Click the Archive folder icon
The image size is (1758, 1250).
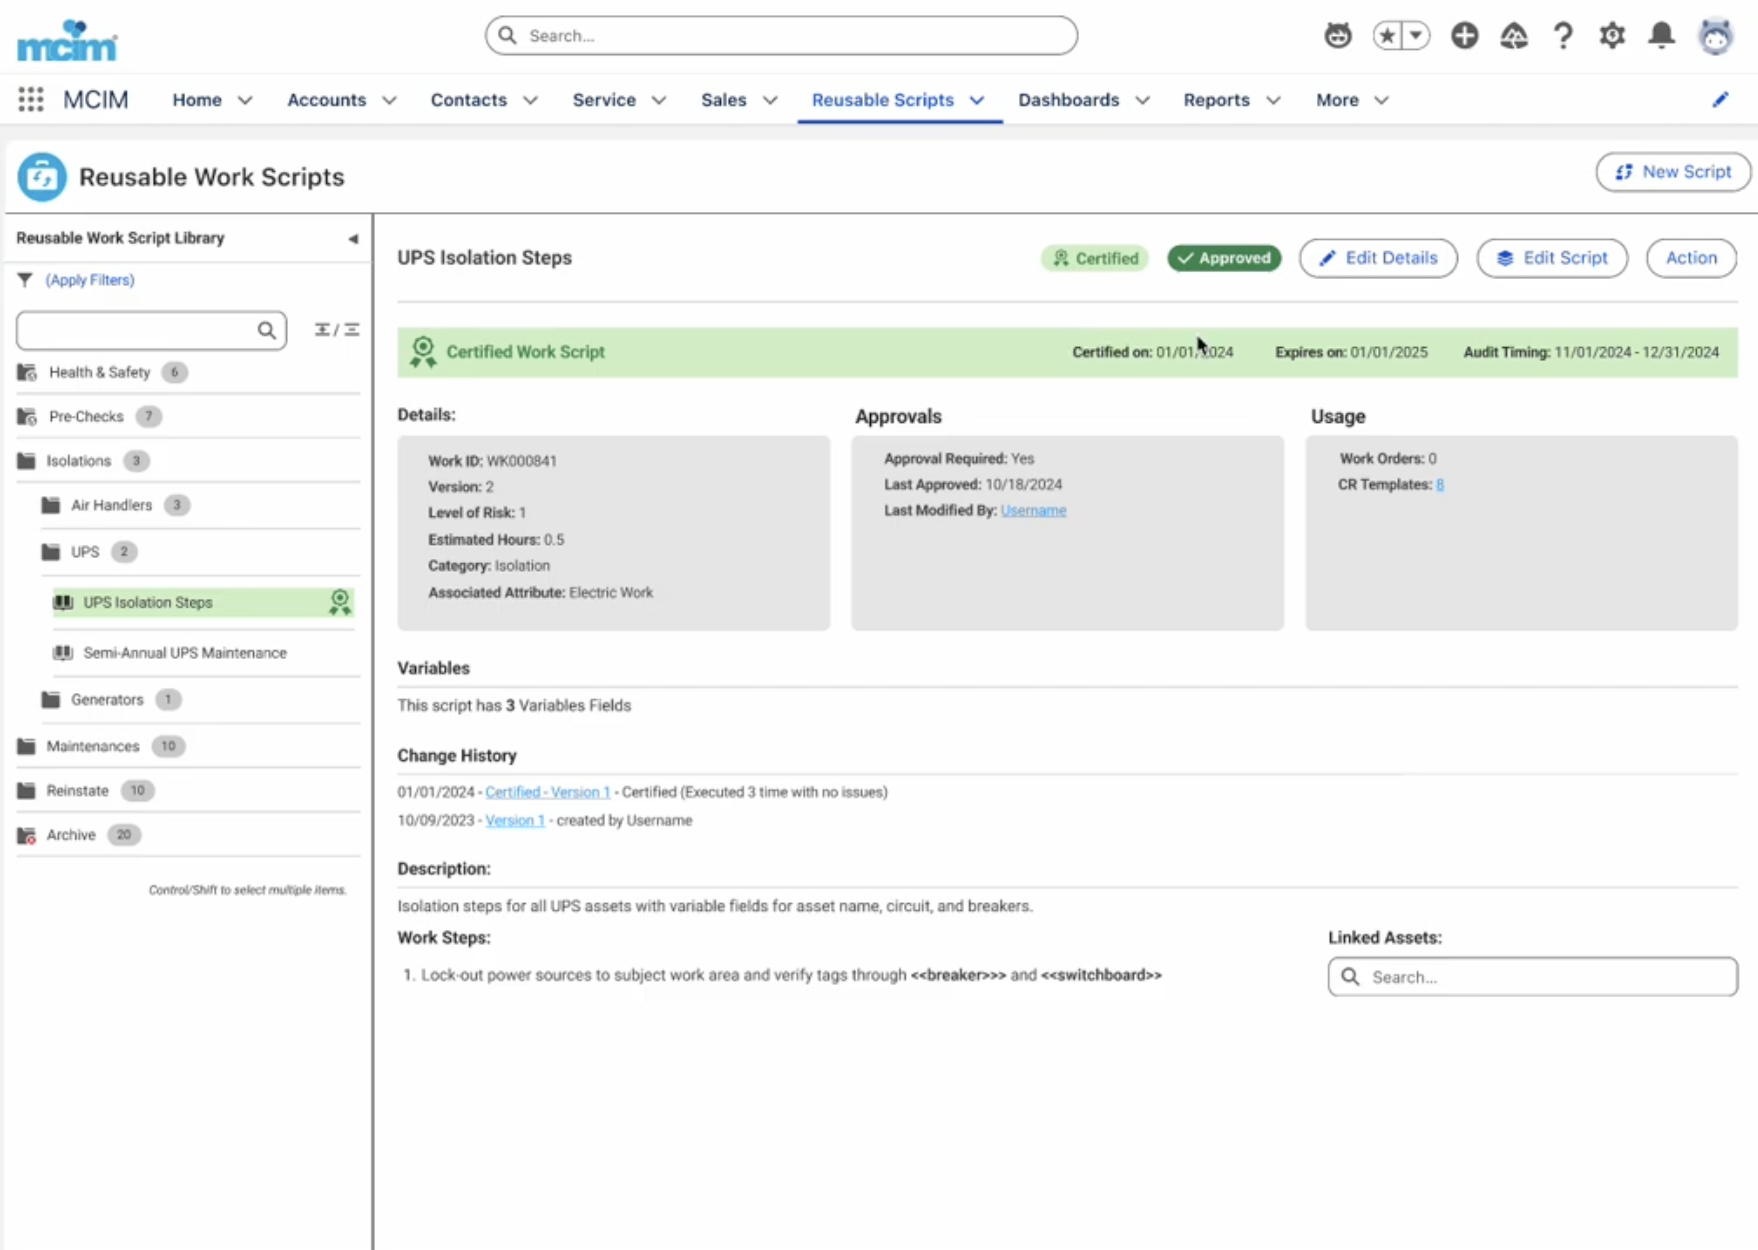pos(27,836)
